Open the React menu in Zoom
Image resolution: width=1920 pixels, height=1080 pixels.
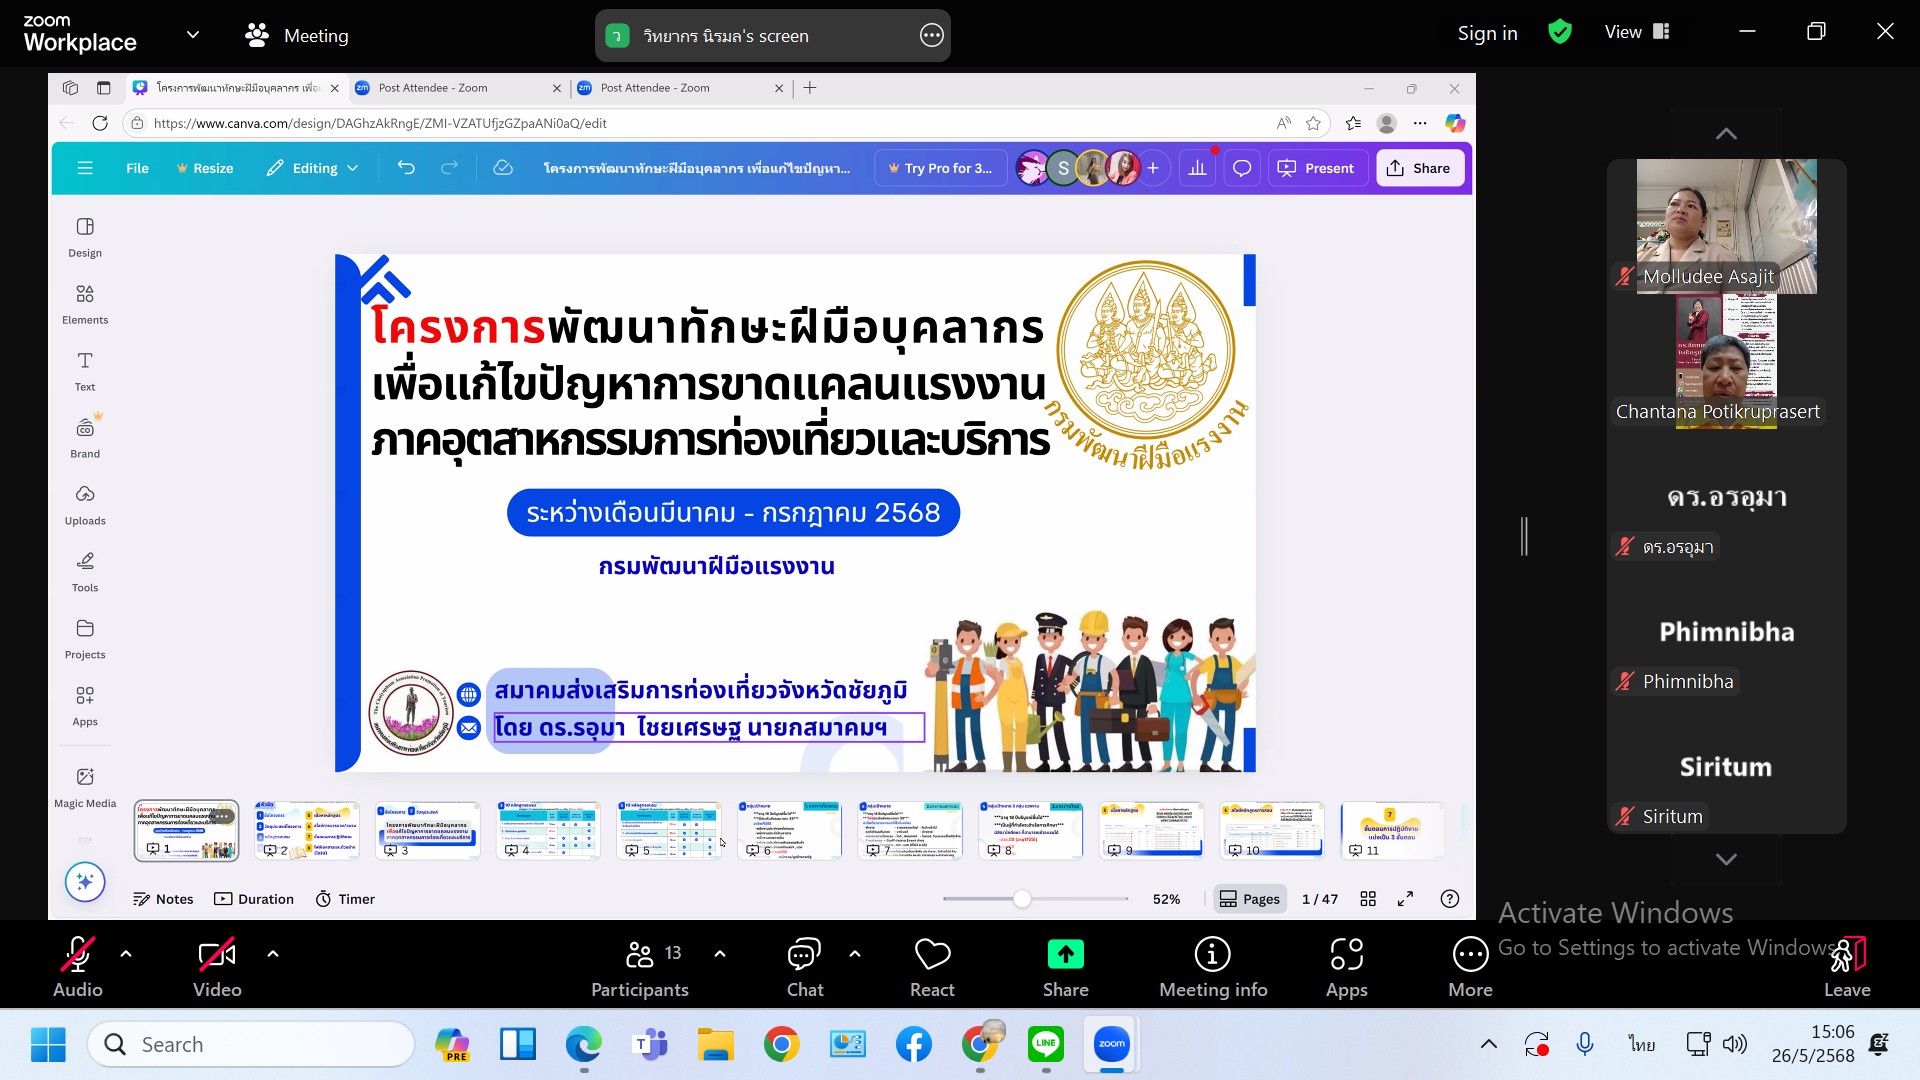pos(932,967)
